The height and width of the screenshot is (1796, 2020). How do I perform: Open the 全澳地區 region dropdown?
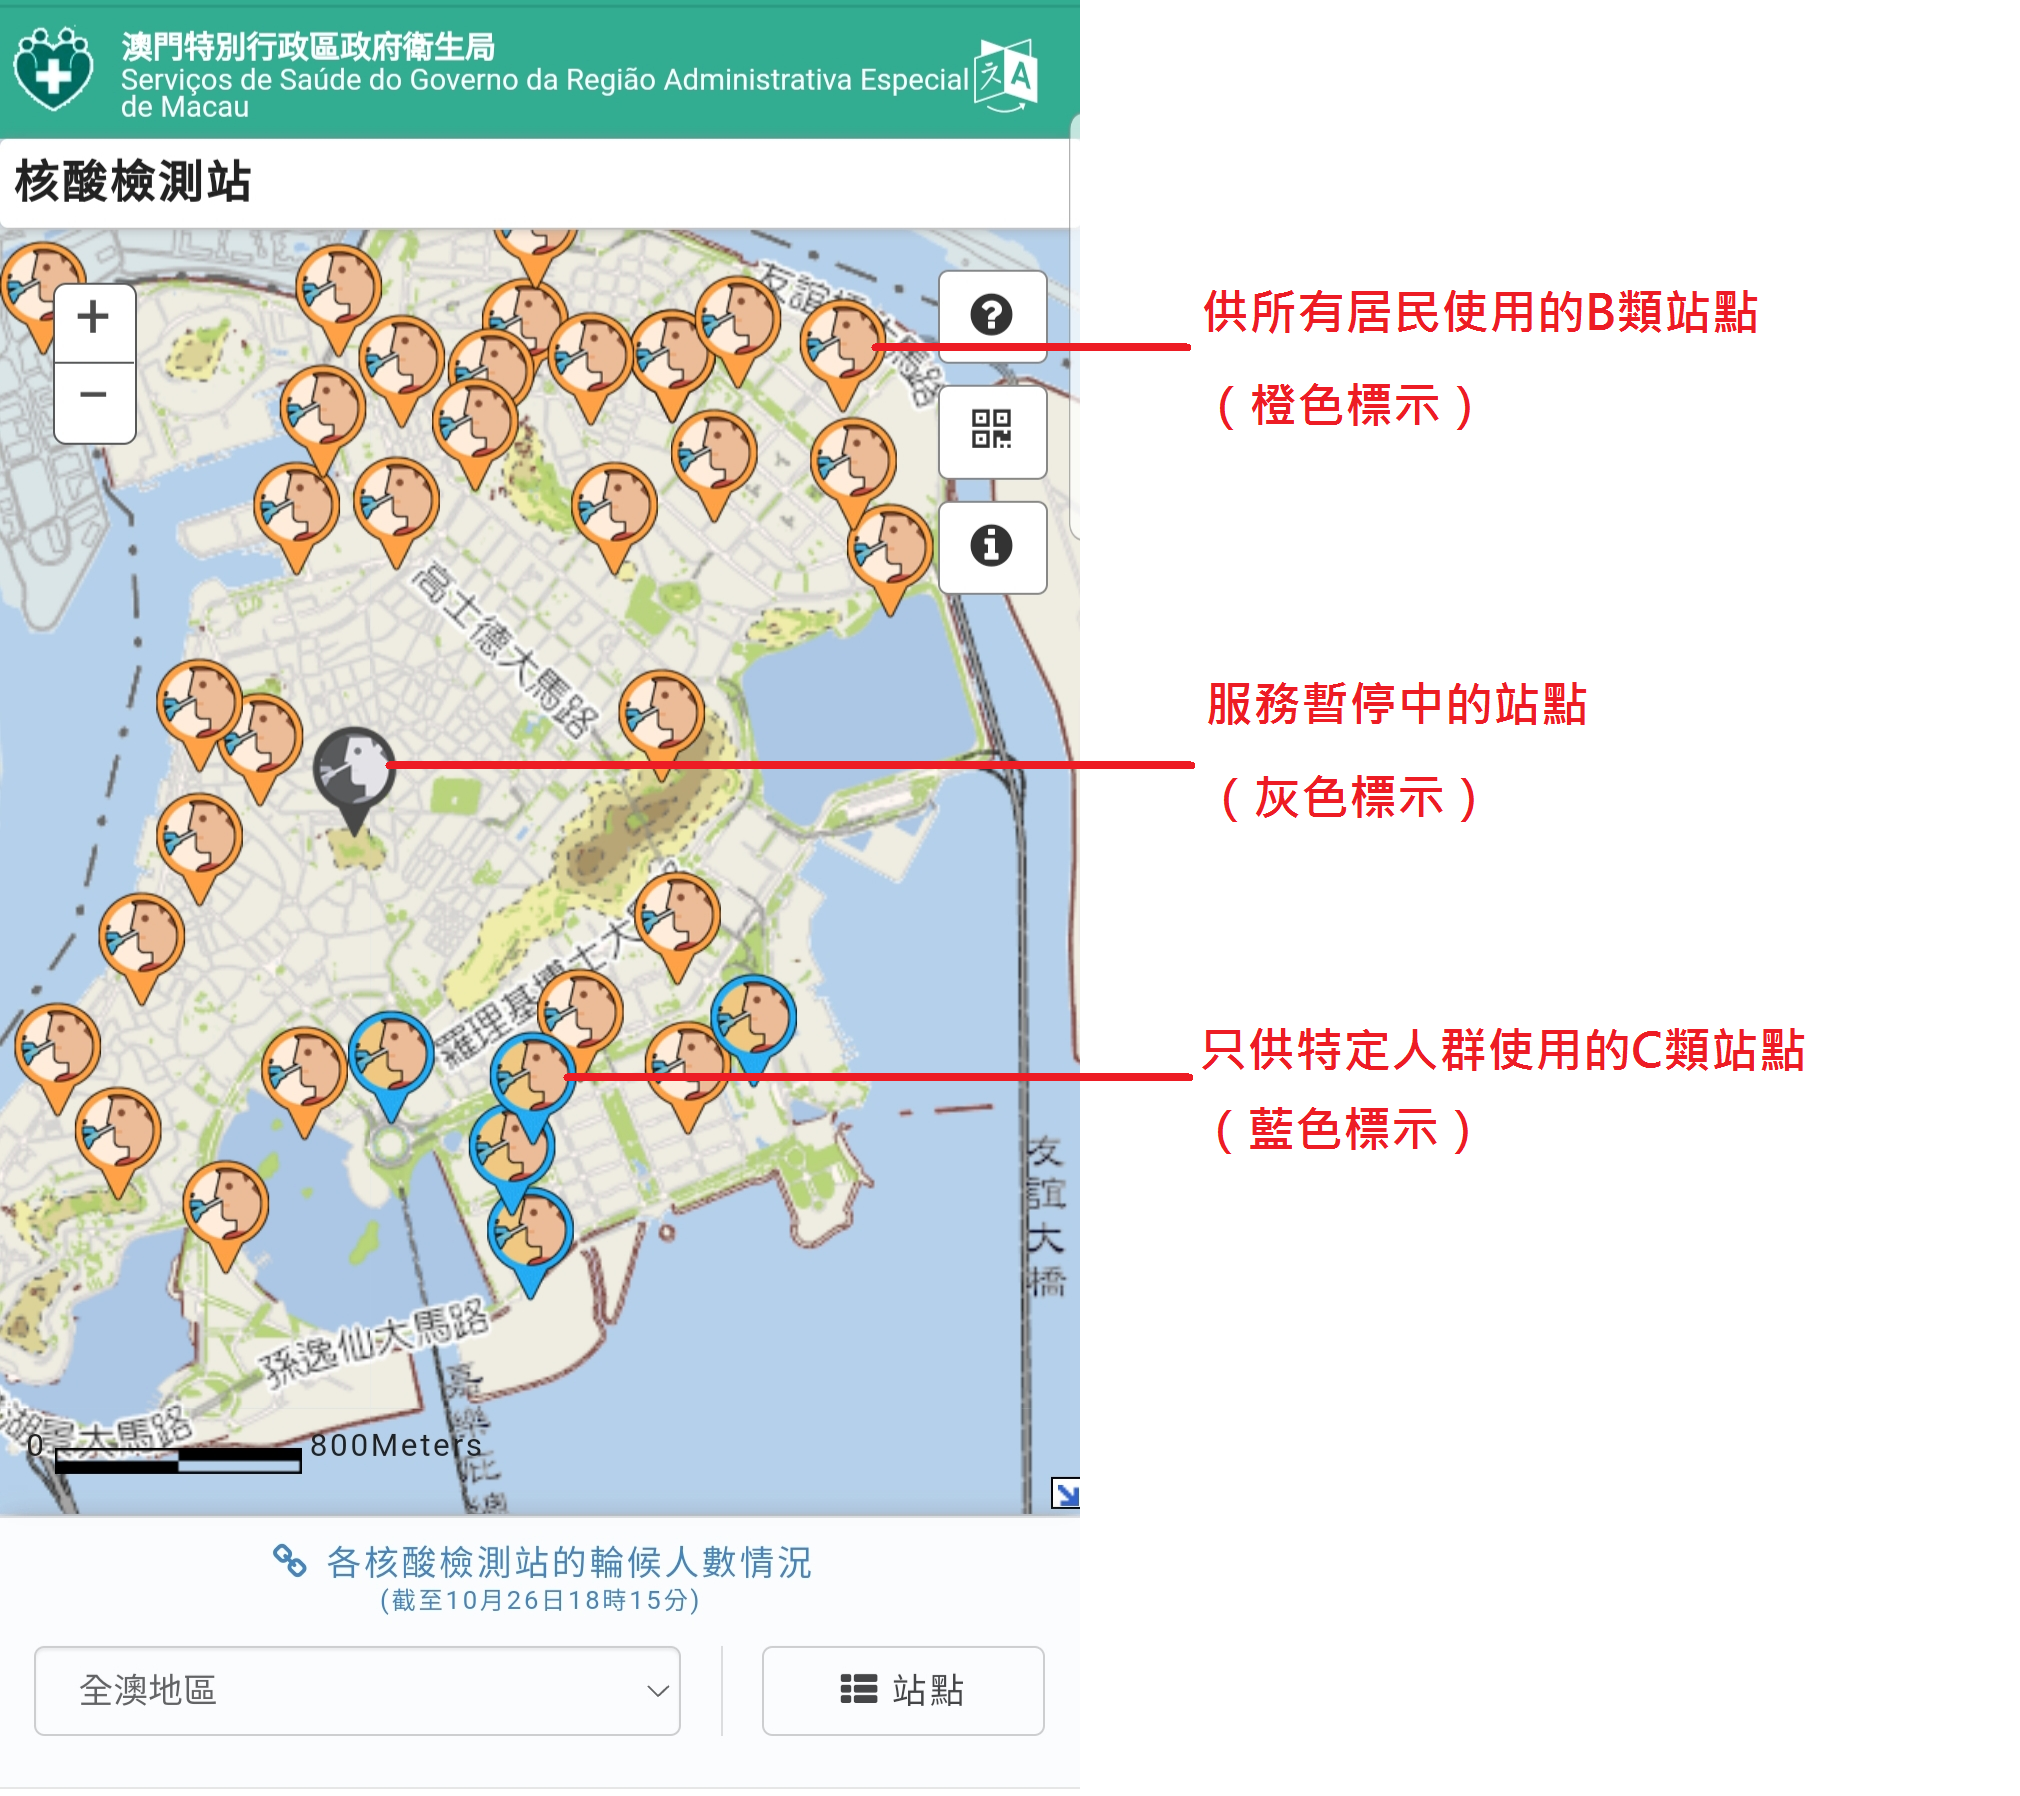357,1690
